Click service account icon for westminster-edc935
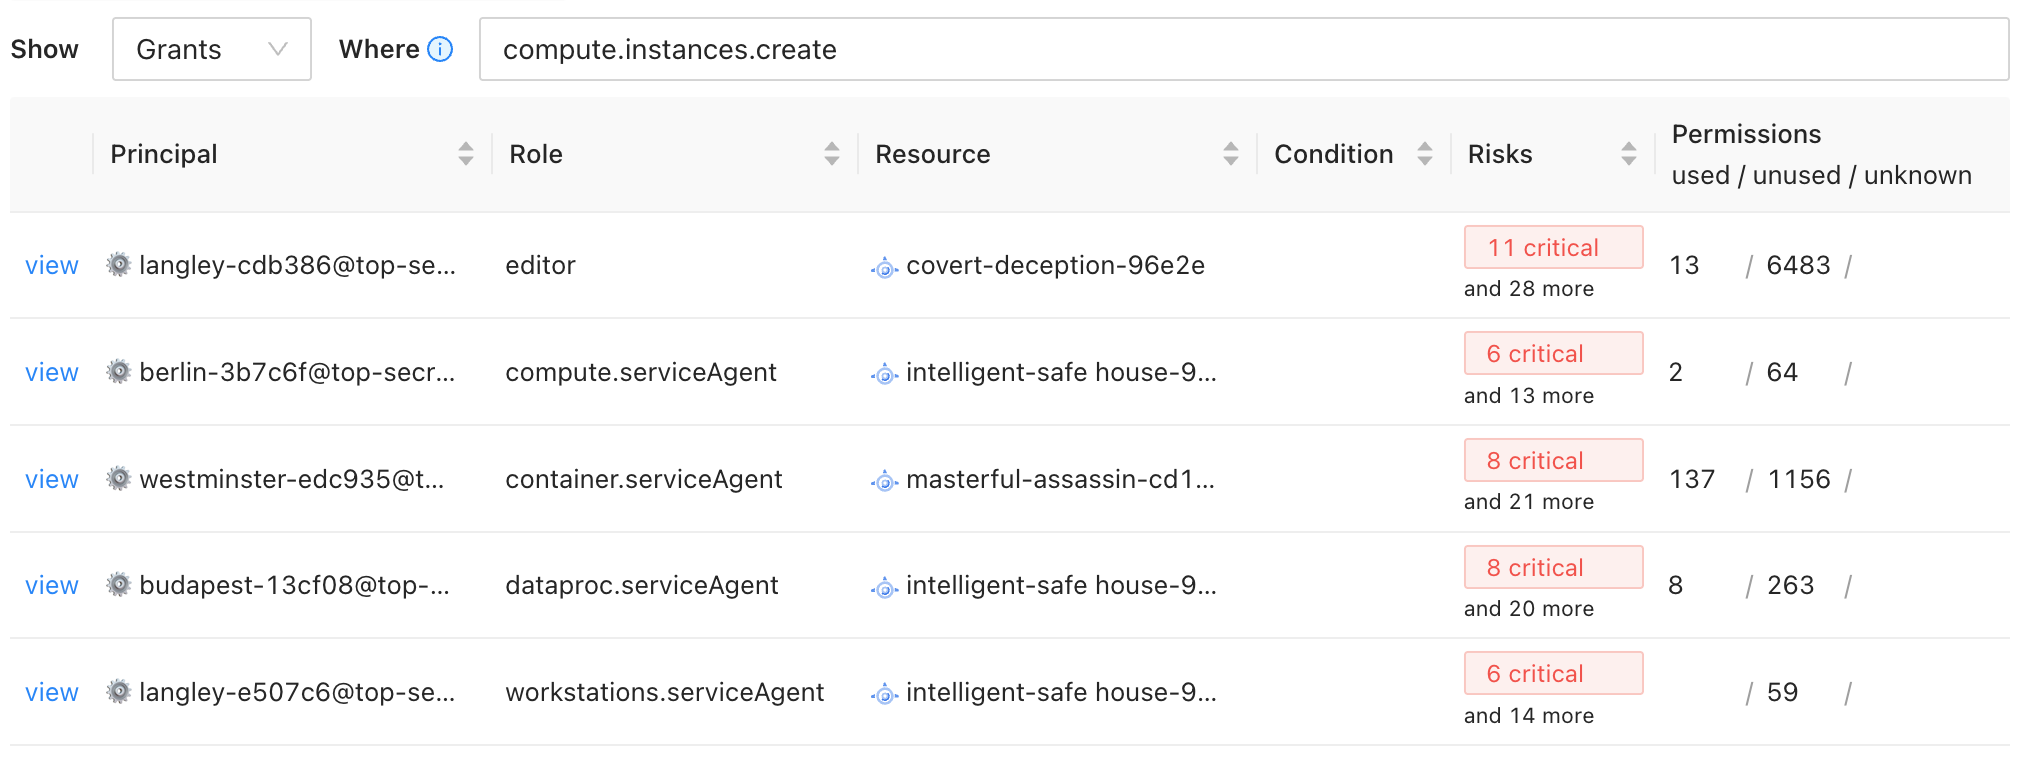 [x=119, y=479]
